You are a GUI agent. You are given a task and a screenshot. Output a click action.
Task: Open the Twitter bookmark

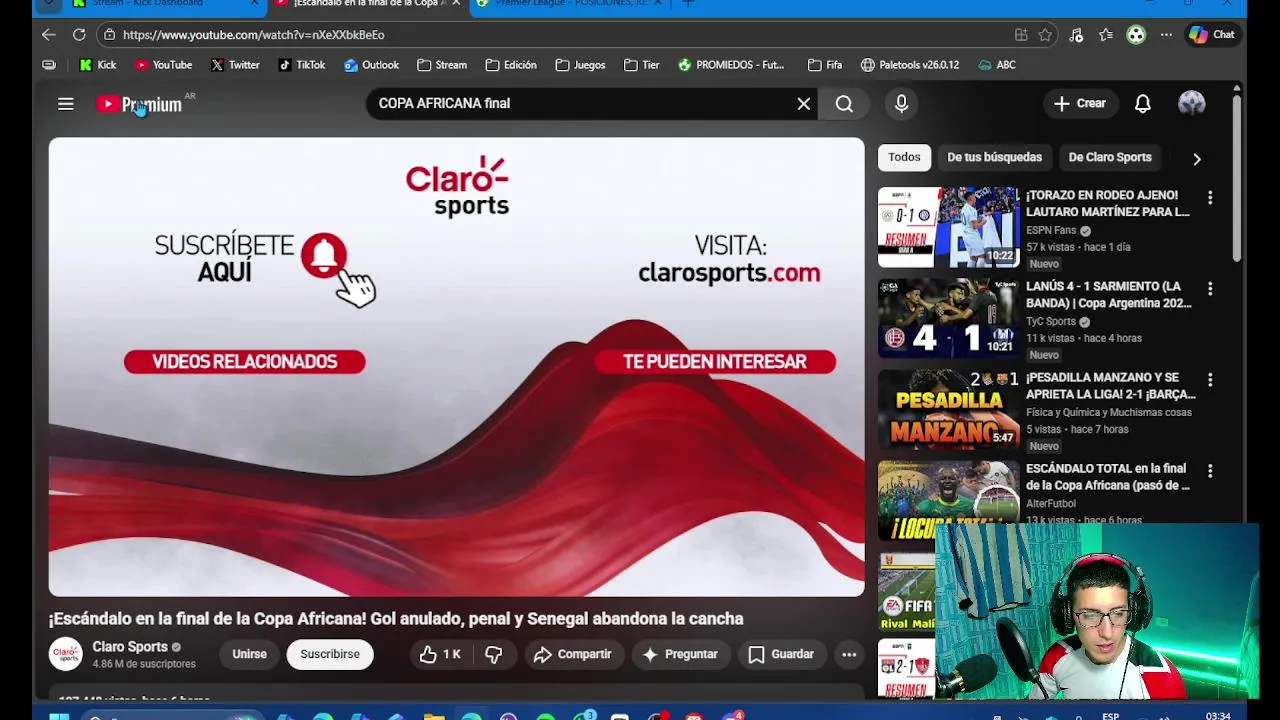click(x=235, y=65)
